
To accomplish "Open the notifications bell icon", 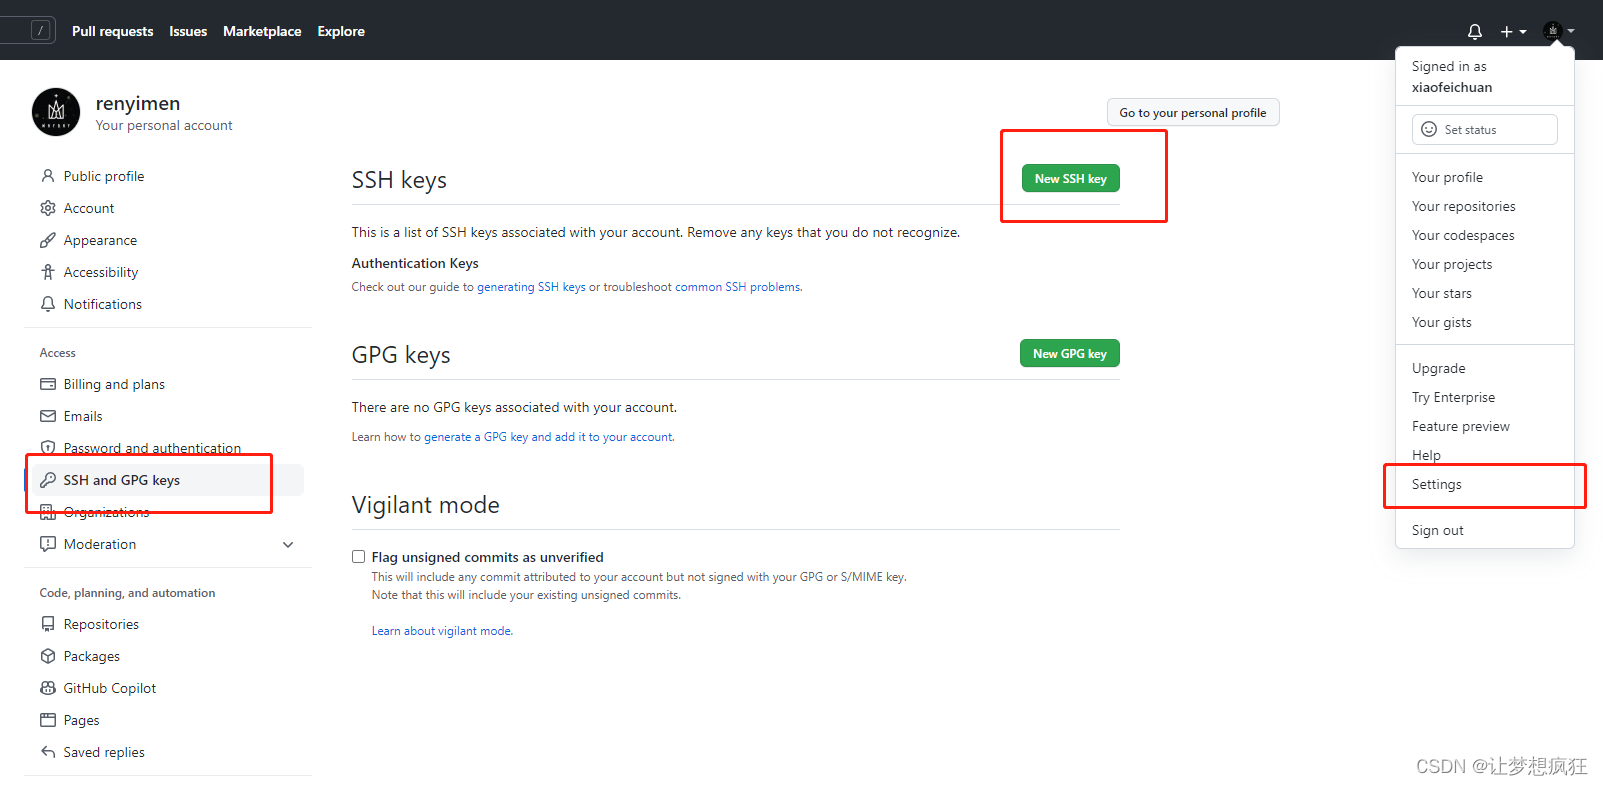I will point(1474,32).
